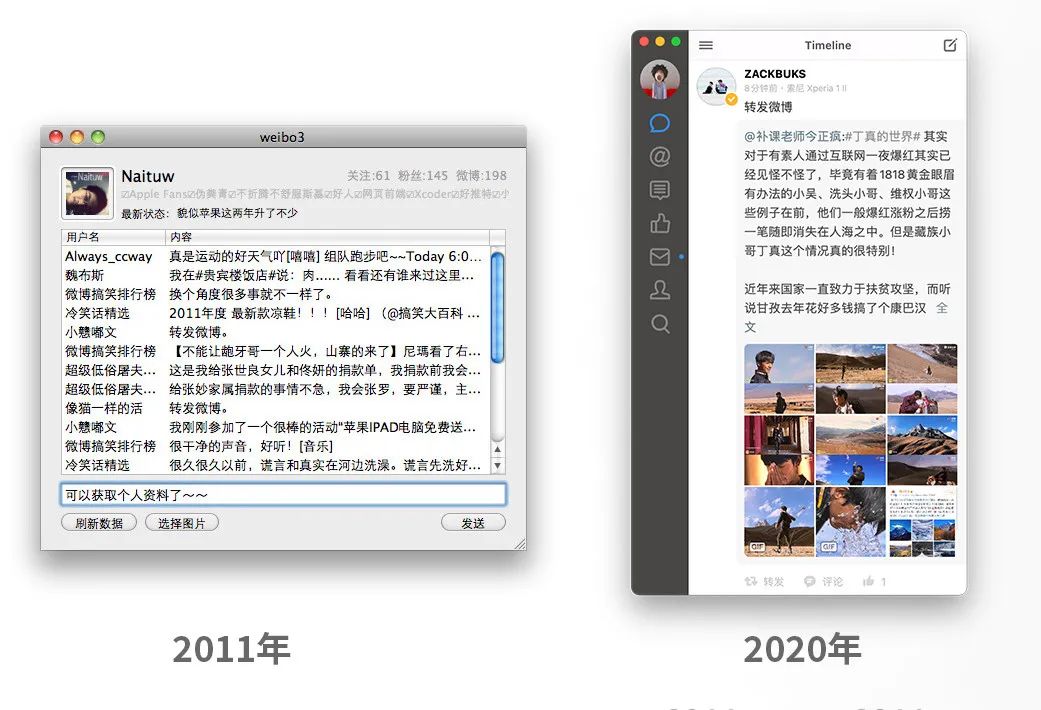Open the messages envelope sidebar icon
This screenshot has height=710, width=1041.
659,256
